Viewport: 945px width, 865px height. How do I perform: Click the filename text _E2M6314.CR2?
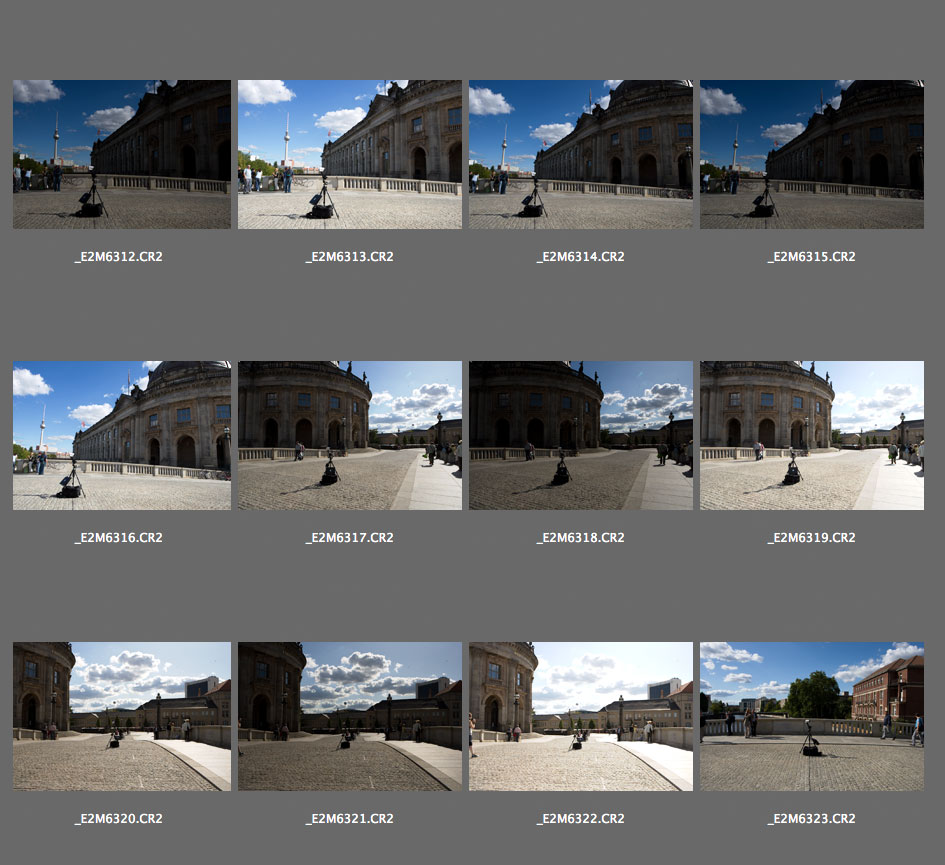coord(580,257)
